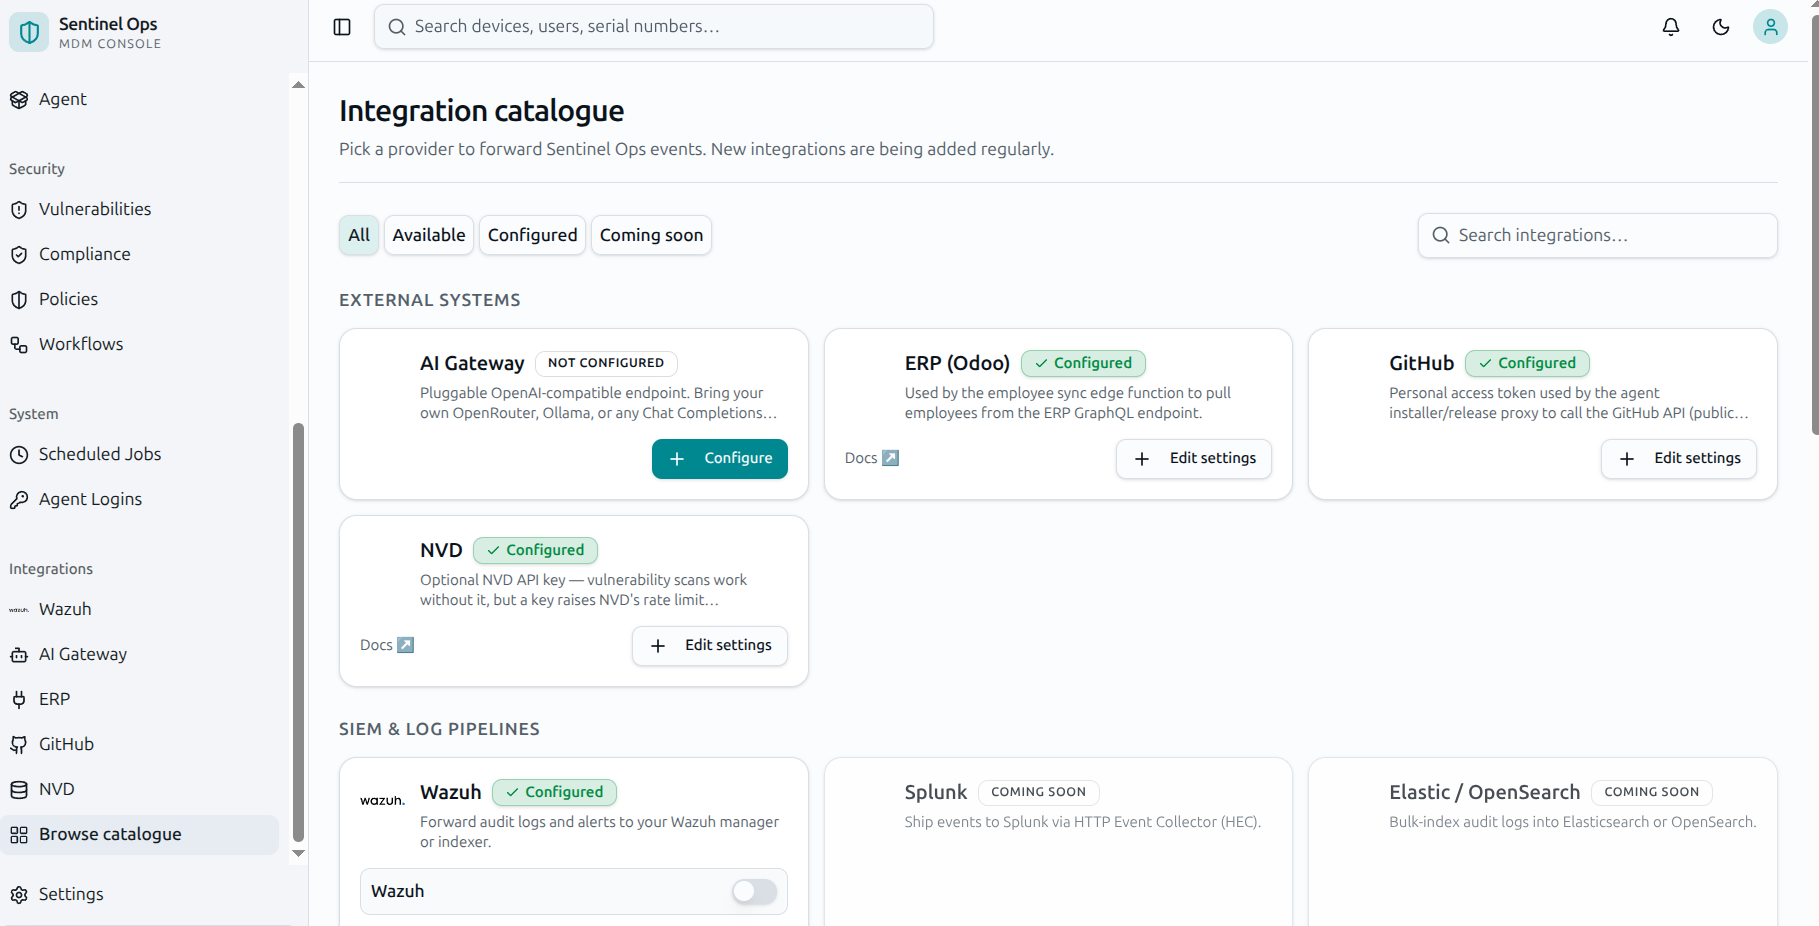
Task: Click the "COMING SOON" badge on Elastic / OpenSearch
Action: click(1652, 792)
